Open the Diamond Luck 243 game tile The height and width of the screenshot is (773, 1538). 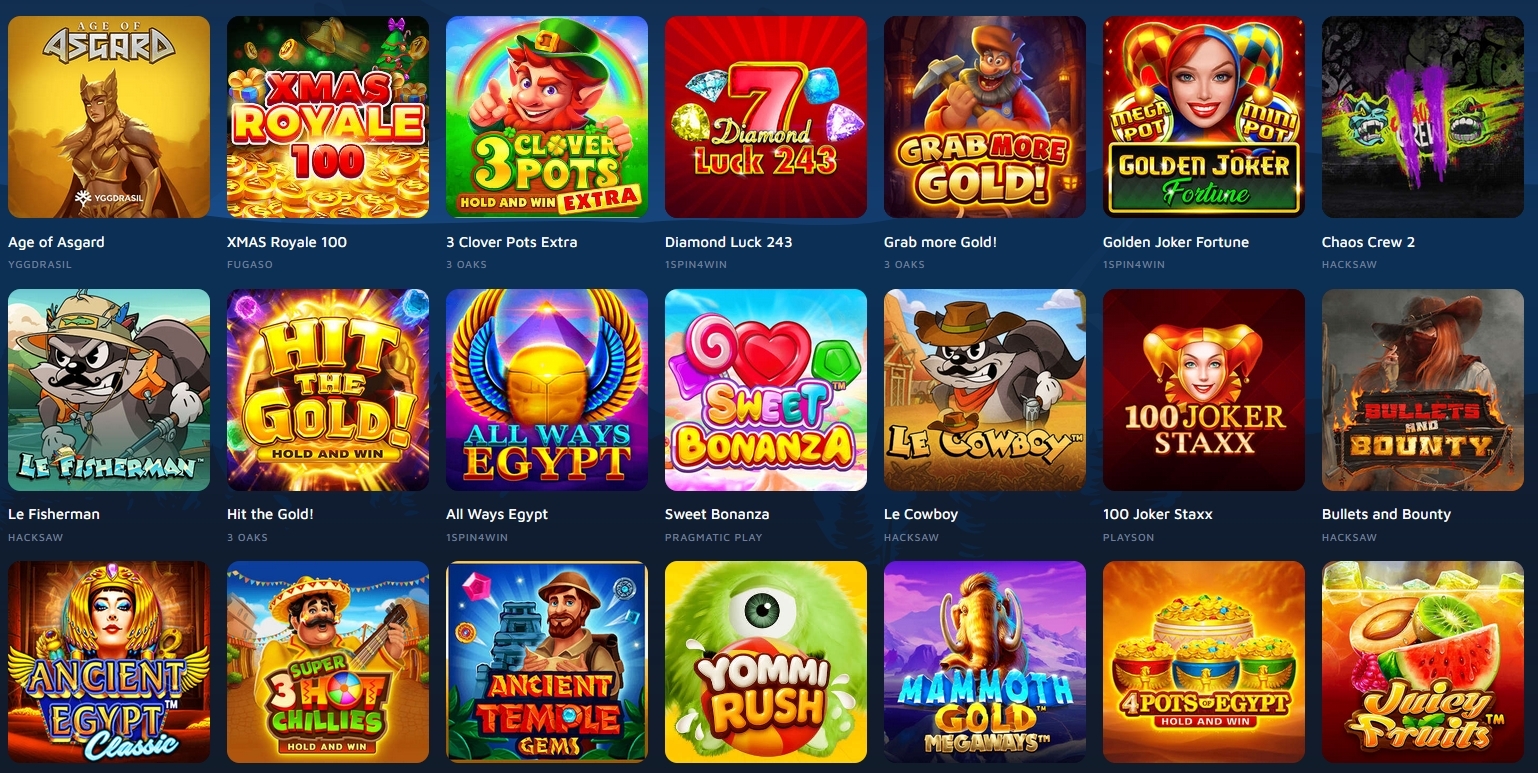766,117
